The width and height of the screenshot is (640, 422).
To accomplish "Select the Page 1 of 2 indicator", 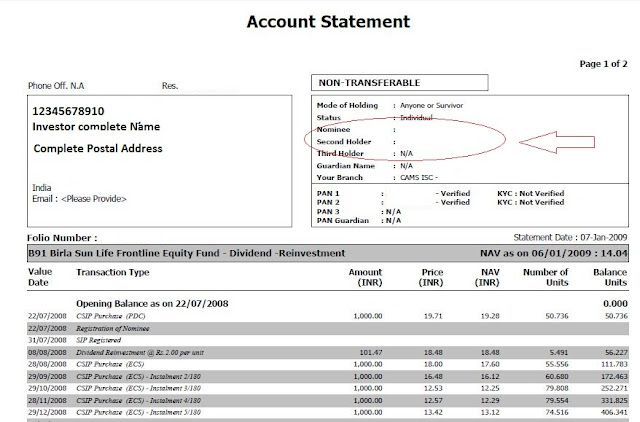I will pyautogui.click(x=603, y=64).
